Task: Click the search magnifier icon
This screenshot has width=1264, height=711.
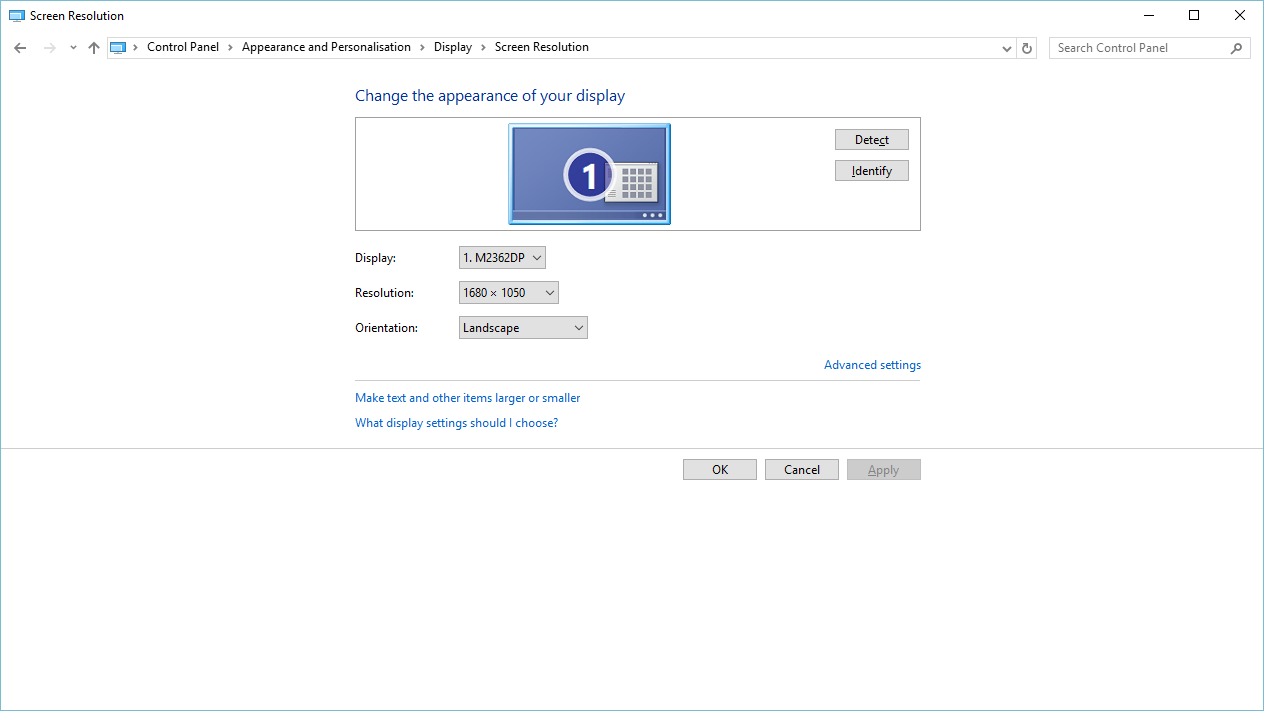Action: [1237, 48]
